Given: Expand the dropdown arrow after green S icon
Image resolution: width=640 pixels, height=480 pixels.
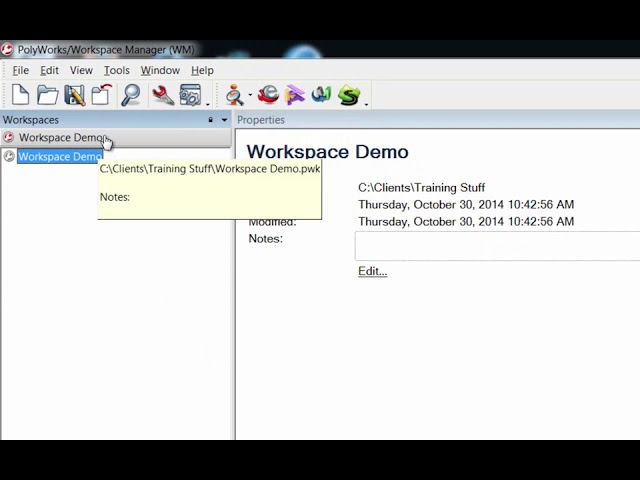Looking at the screenshot, I should coord(366,104).
